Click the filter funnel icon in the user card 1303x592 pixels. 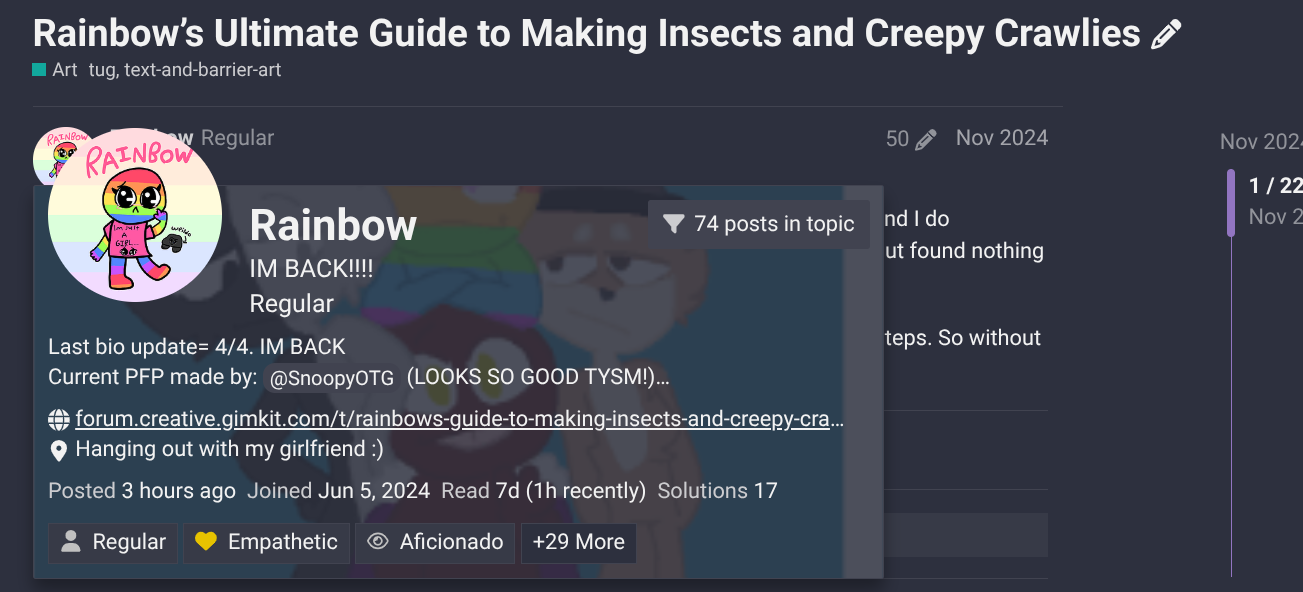(x=674, y=224)
